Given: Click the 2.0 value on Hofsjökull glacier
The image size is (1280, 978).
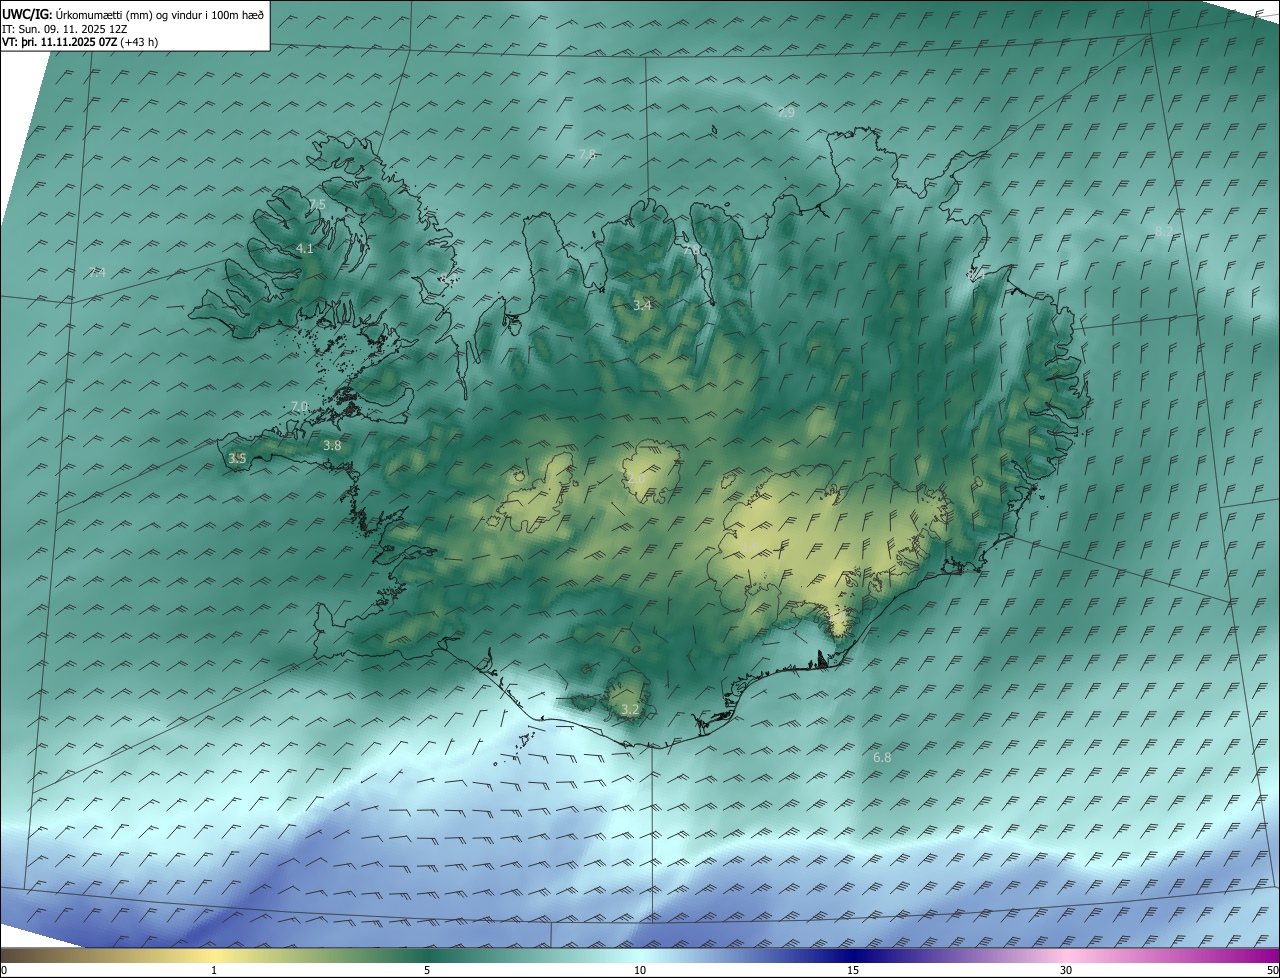Looking at the screenshot, I should 636,479.
